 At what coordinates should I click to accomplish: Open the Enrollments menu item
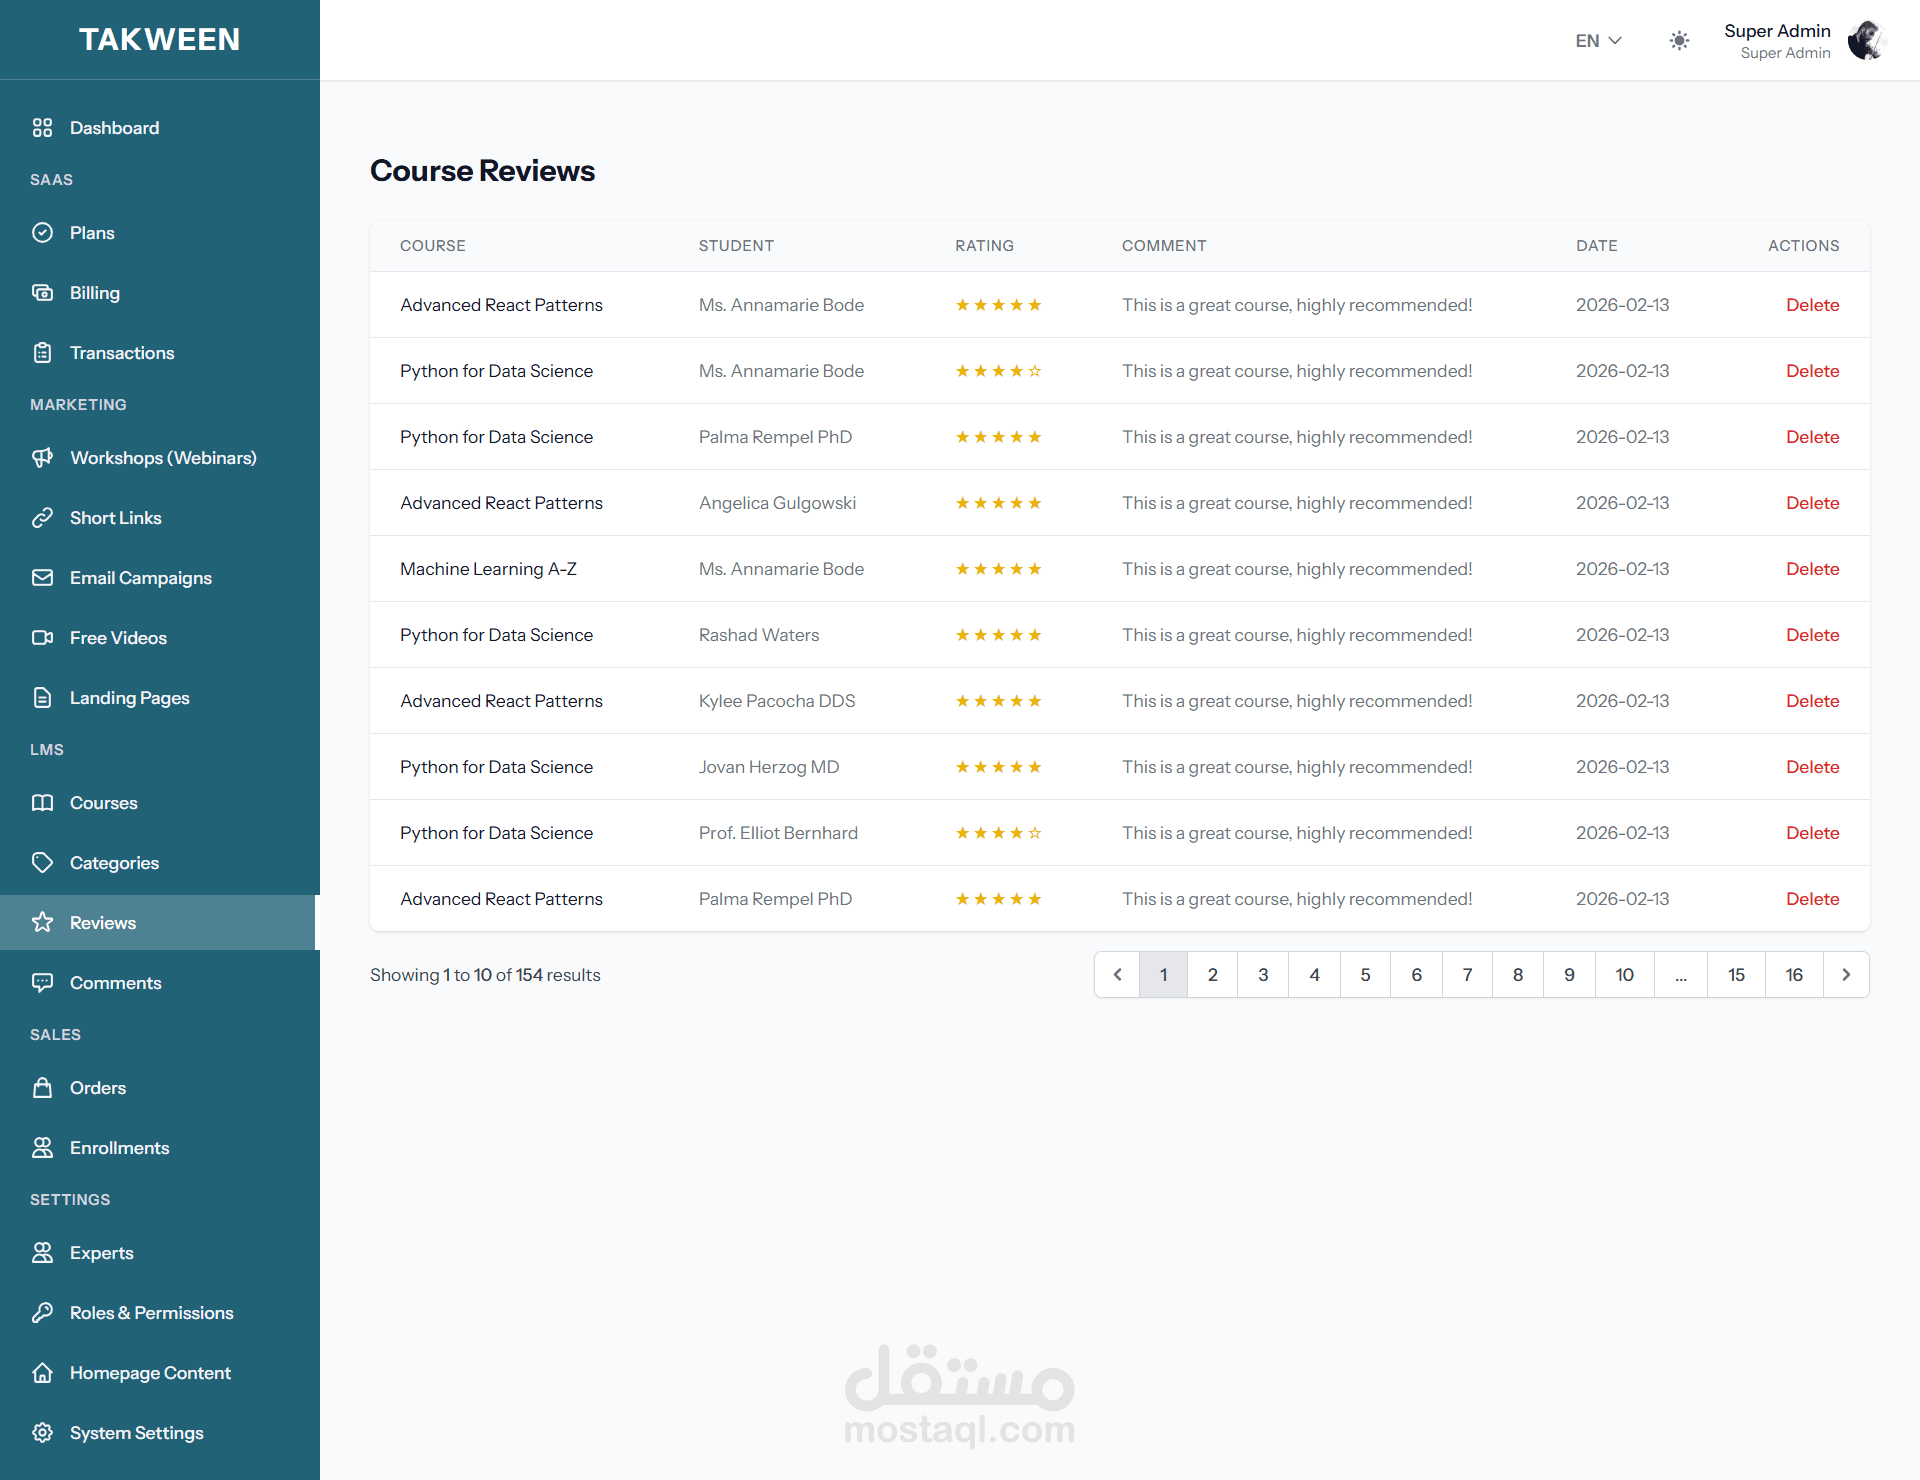[119, 1148]
